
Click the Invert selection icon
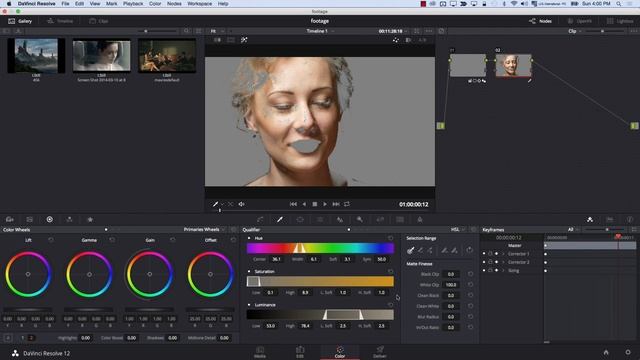[469, 250]
